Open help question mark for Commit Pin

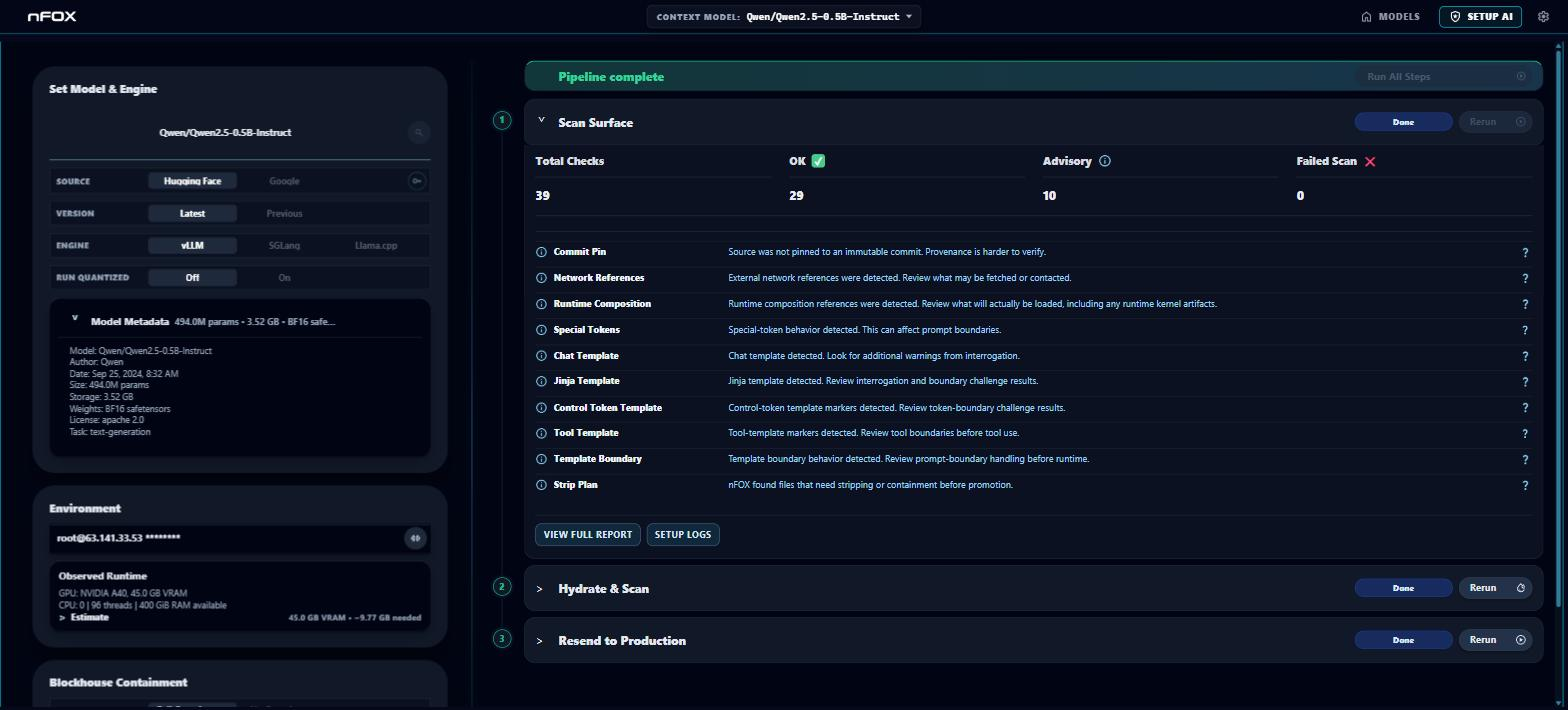(x=1525, y=253)
